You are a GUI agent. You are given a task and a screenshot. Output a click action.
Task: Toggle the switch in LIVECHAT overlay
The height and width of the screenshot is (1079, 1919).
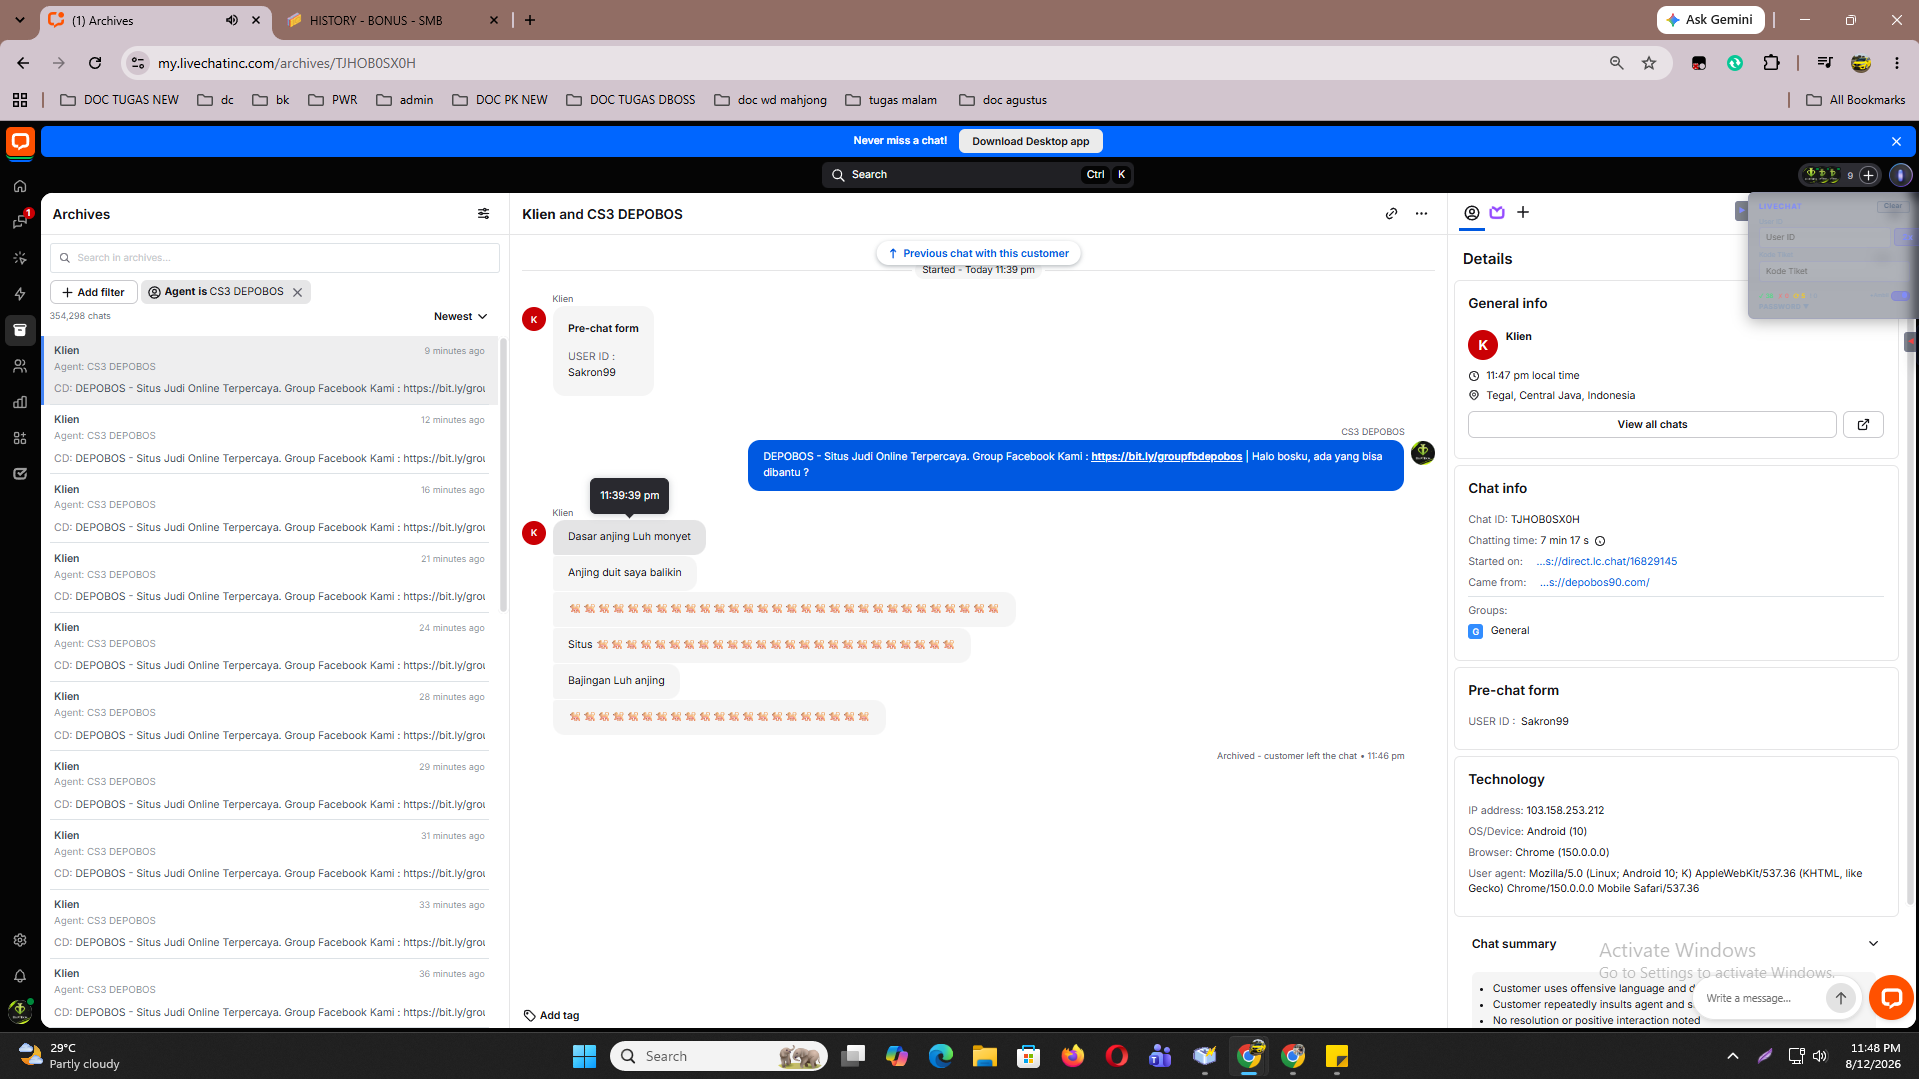(1900, 296)
